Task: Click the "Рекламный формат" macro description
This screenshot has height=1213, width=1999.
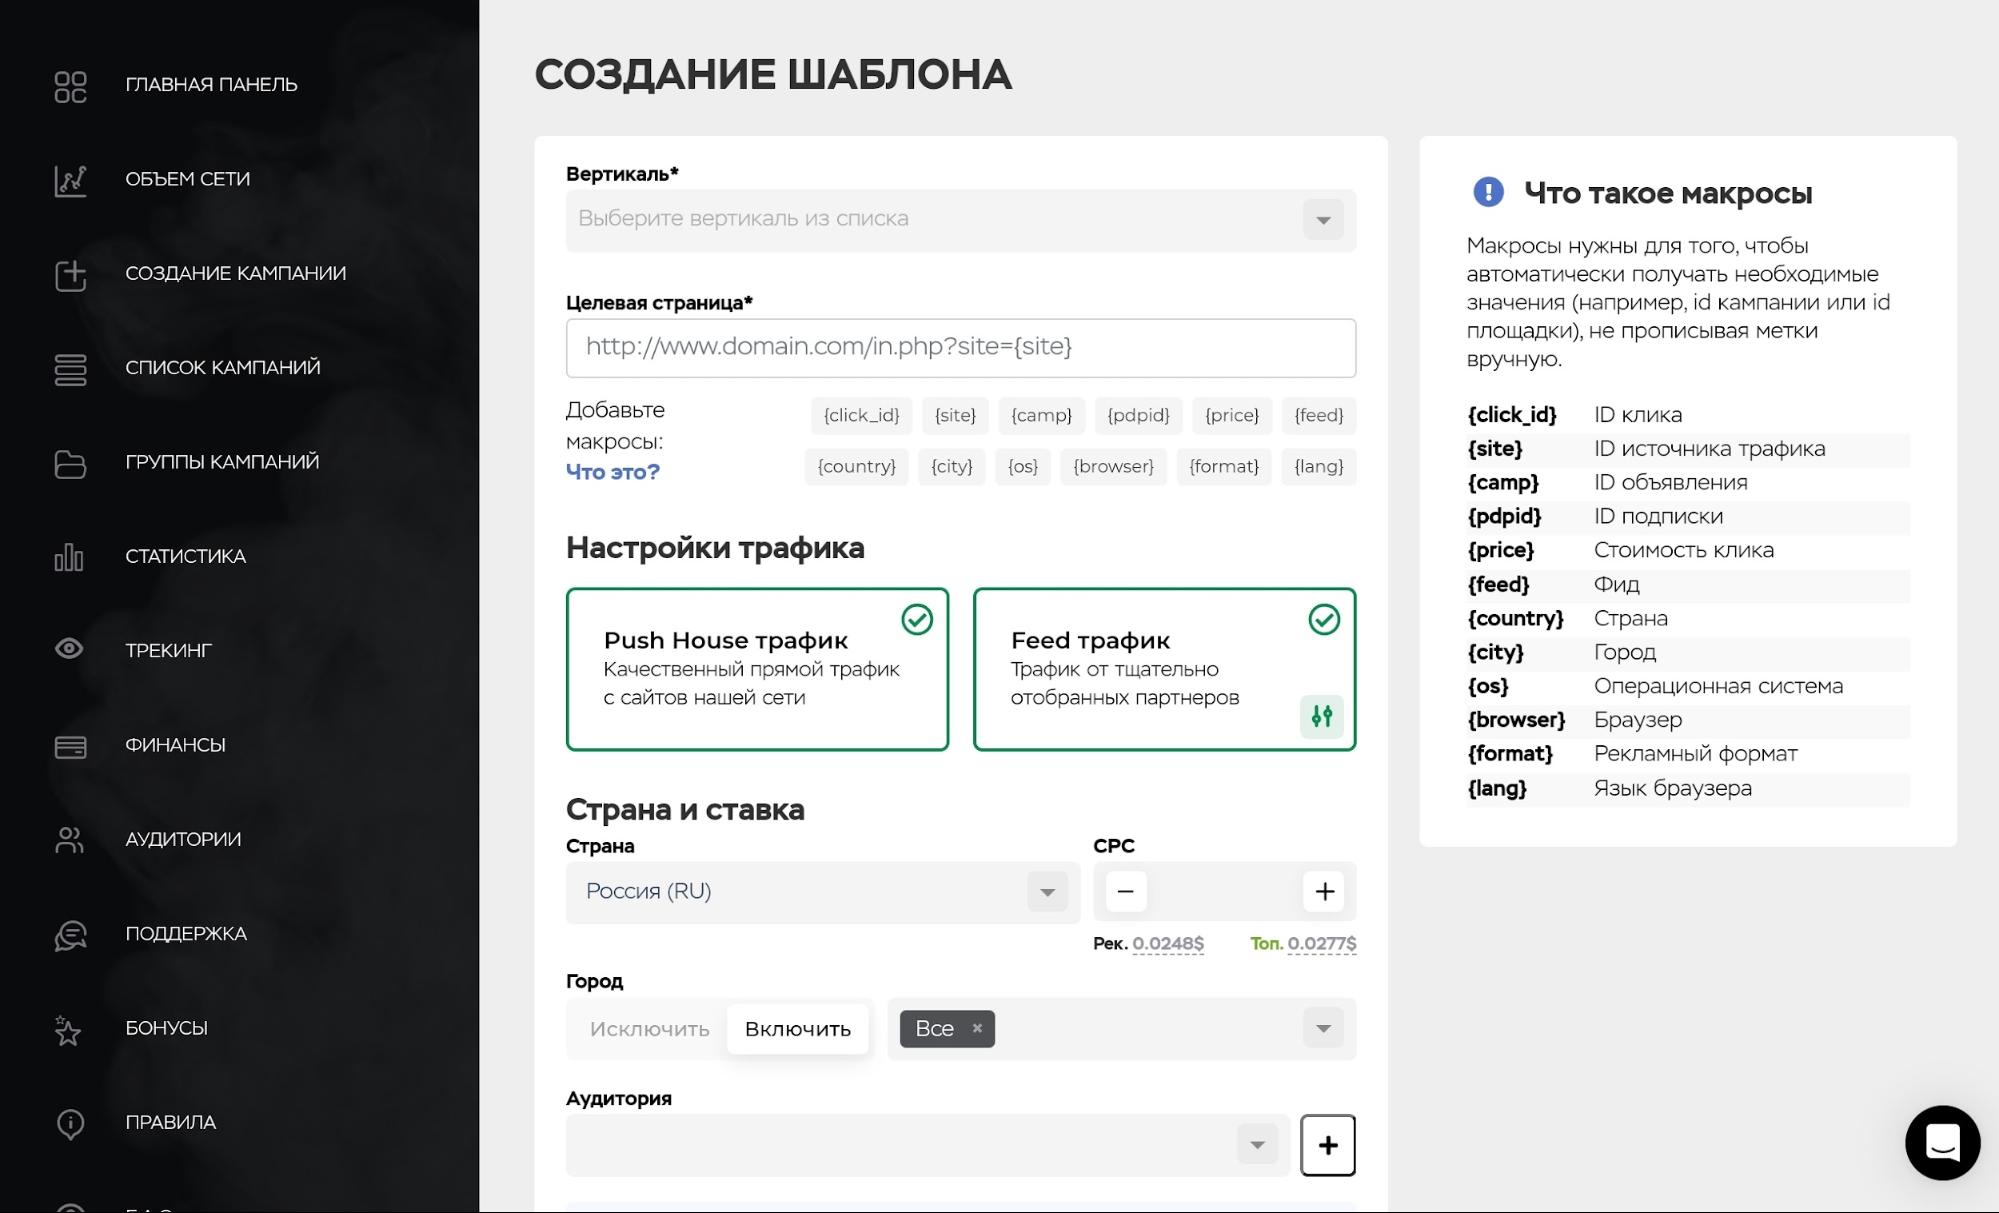Action: click(1695, 754)
